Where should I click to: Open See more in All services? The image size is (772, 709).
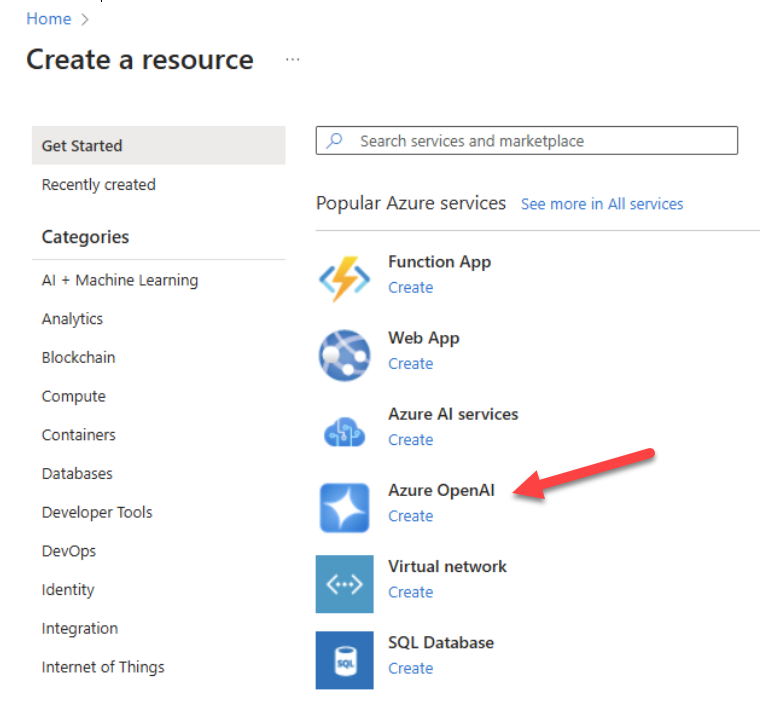click(x=602, y=204)
